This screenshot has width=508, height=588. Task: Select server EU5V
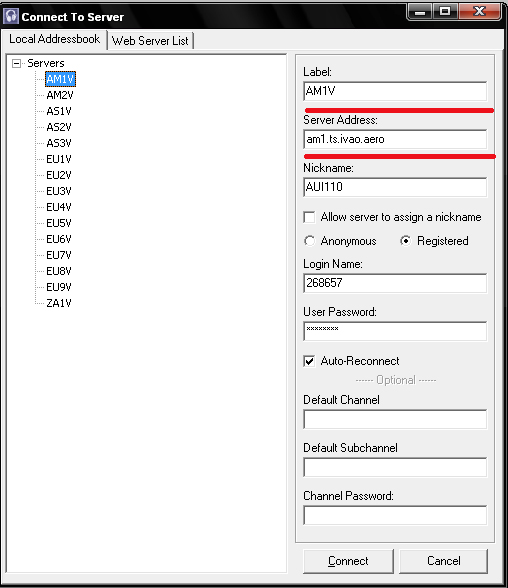point(59,223)
